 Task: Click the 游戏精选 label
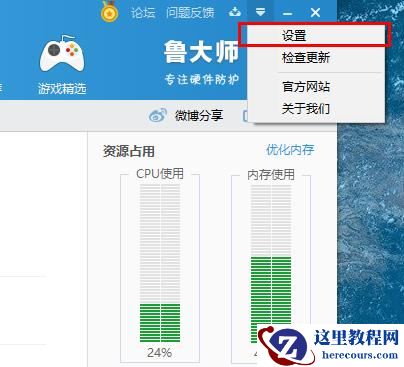click(x=62, y=89)
